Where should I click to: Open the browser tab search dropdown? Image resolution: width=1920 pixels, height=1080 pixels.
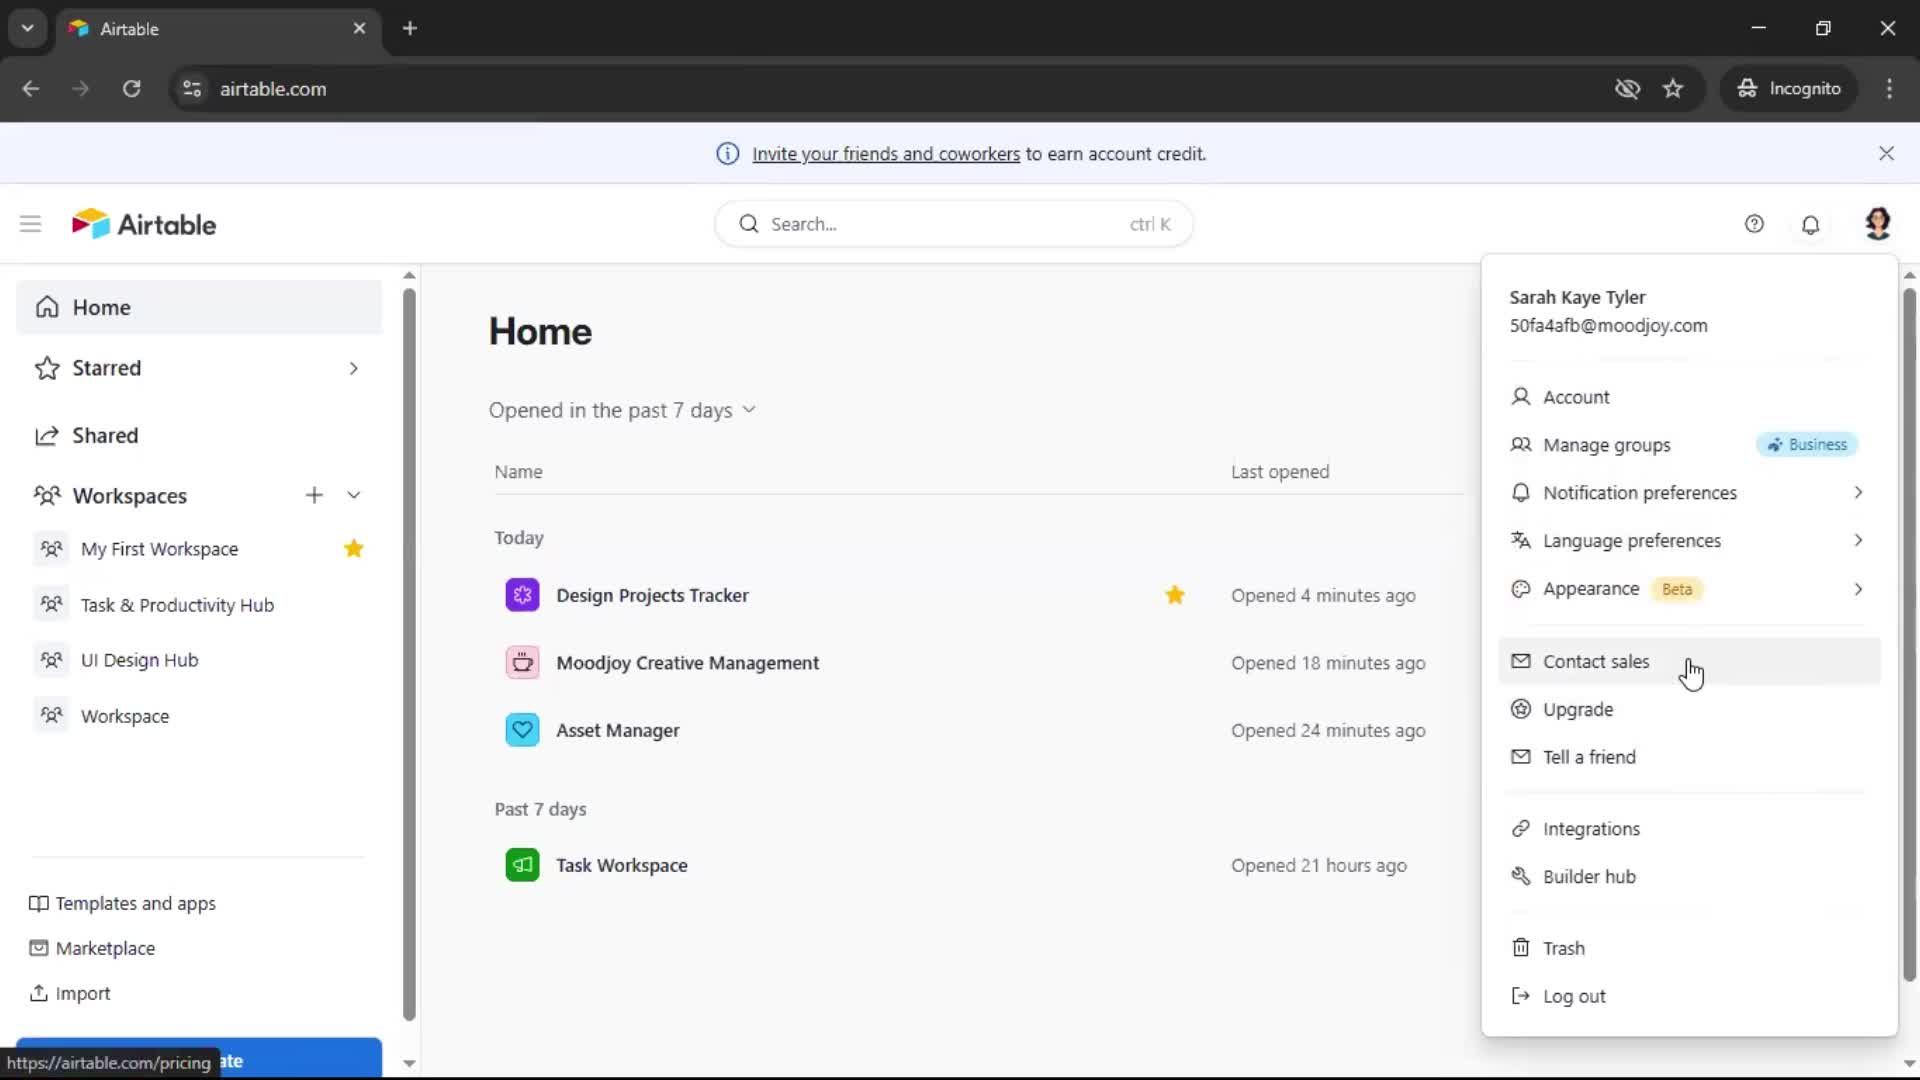pos(28,28)
